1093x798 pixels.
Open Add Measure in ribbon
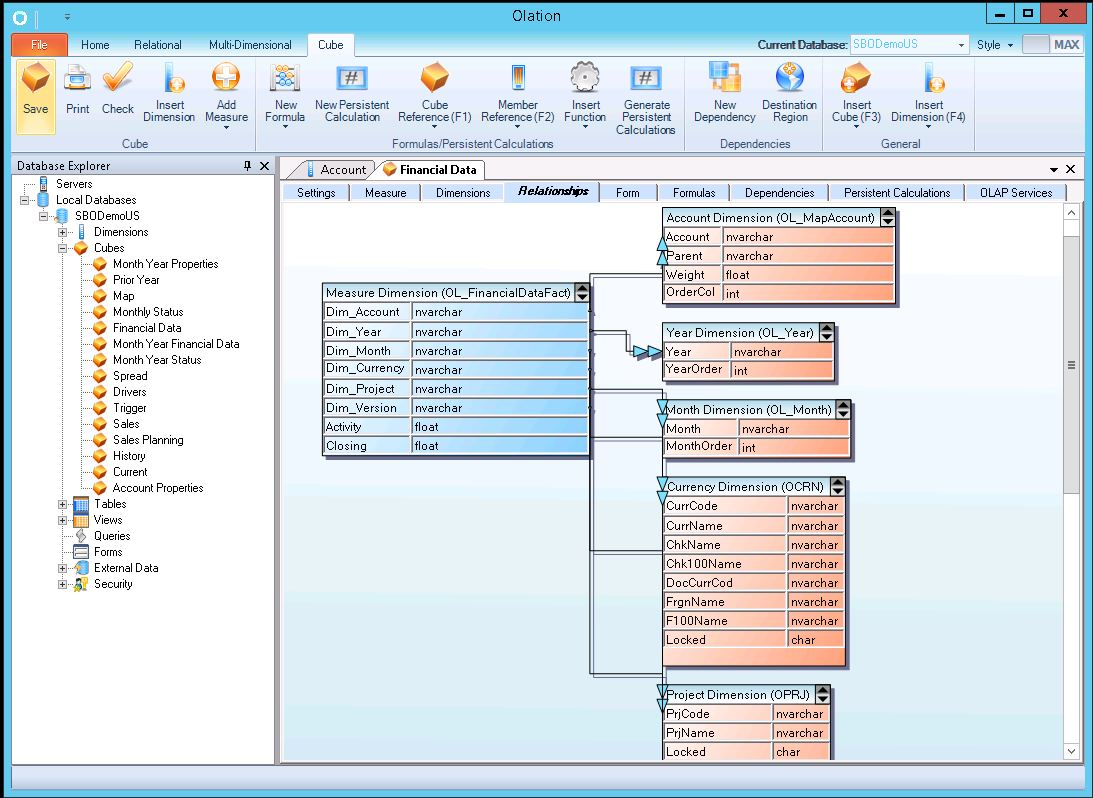(226, 94)
